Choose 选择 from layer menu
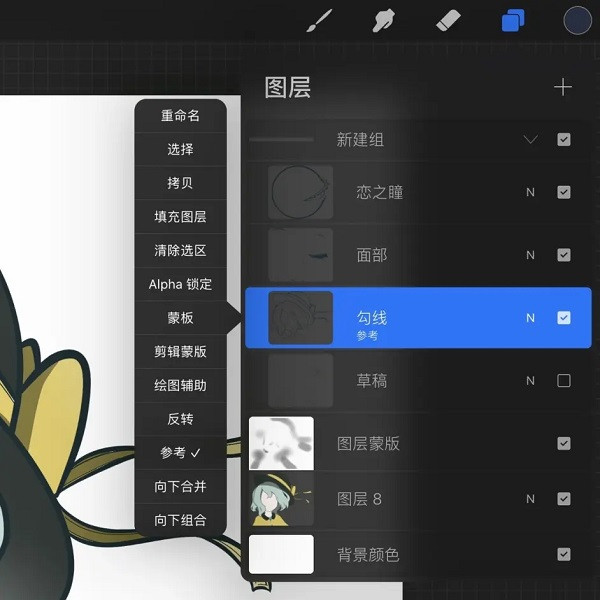The height and width of the screenshot is (600, 600). pos(181,149)
